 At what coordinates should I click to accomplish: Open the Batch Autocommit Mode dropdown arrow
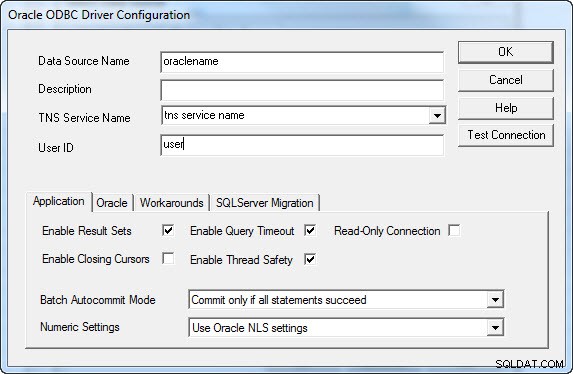tap(495, 300)
